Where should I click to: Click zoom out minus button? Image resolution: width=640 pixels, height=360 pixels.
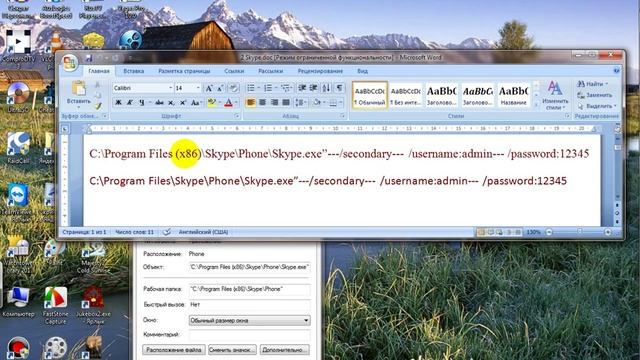pyautogui.click(x=549, y=232)
